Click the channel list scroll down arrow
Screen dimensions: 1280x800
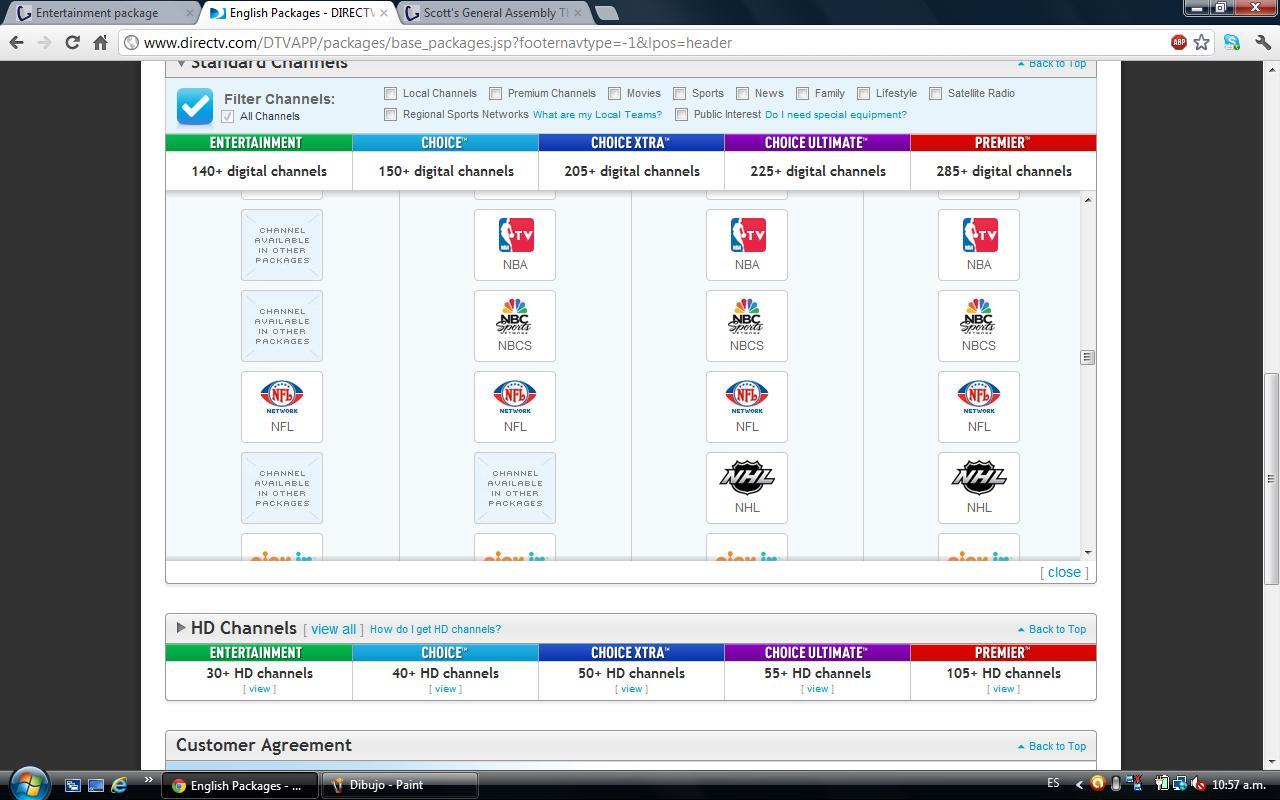point(1087,552)
